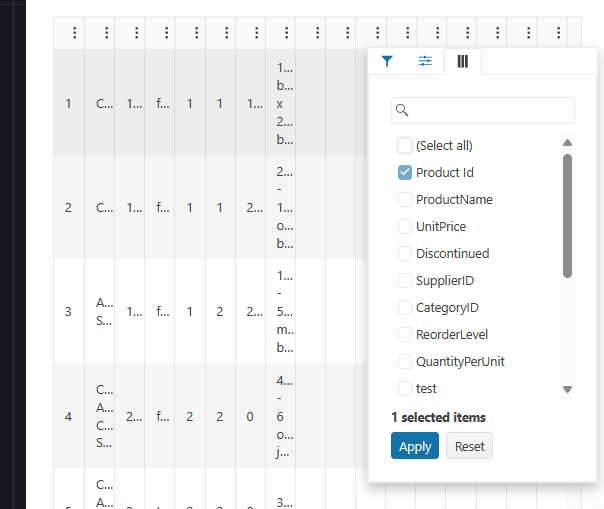Click the Reset button

coord(469,446)
